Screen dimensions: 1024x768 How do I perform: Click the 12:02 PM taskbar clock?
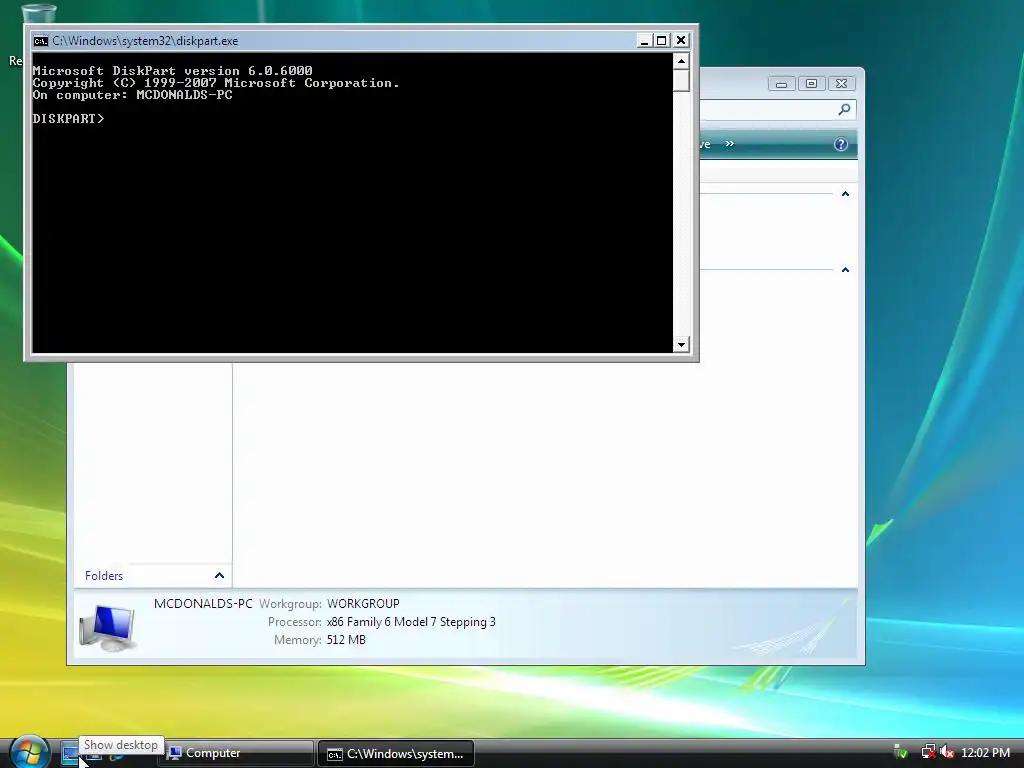pyautogui.click(x=985, y=753)
